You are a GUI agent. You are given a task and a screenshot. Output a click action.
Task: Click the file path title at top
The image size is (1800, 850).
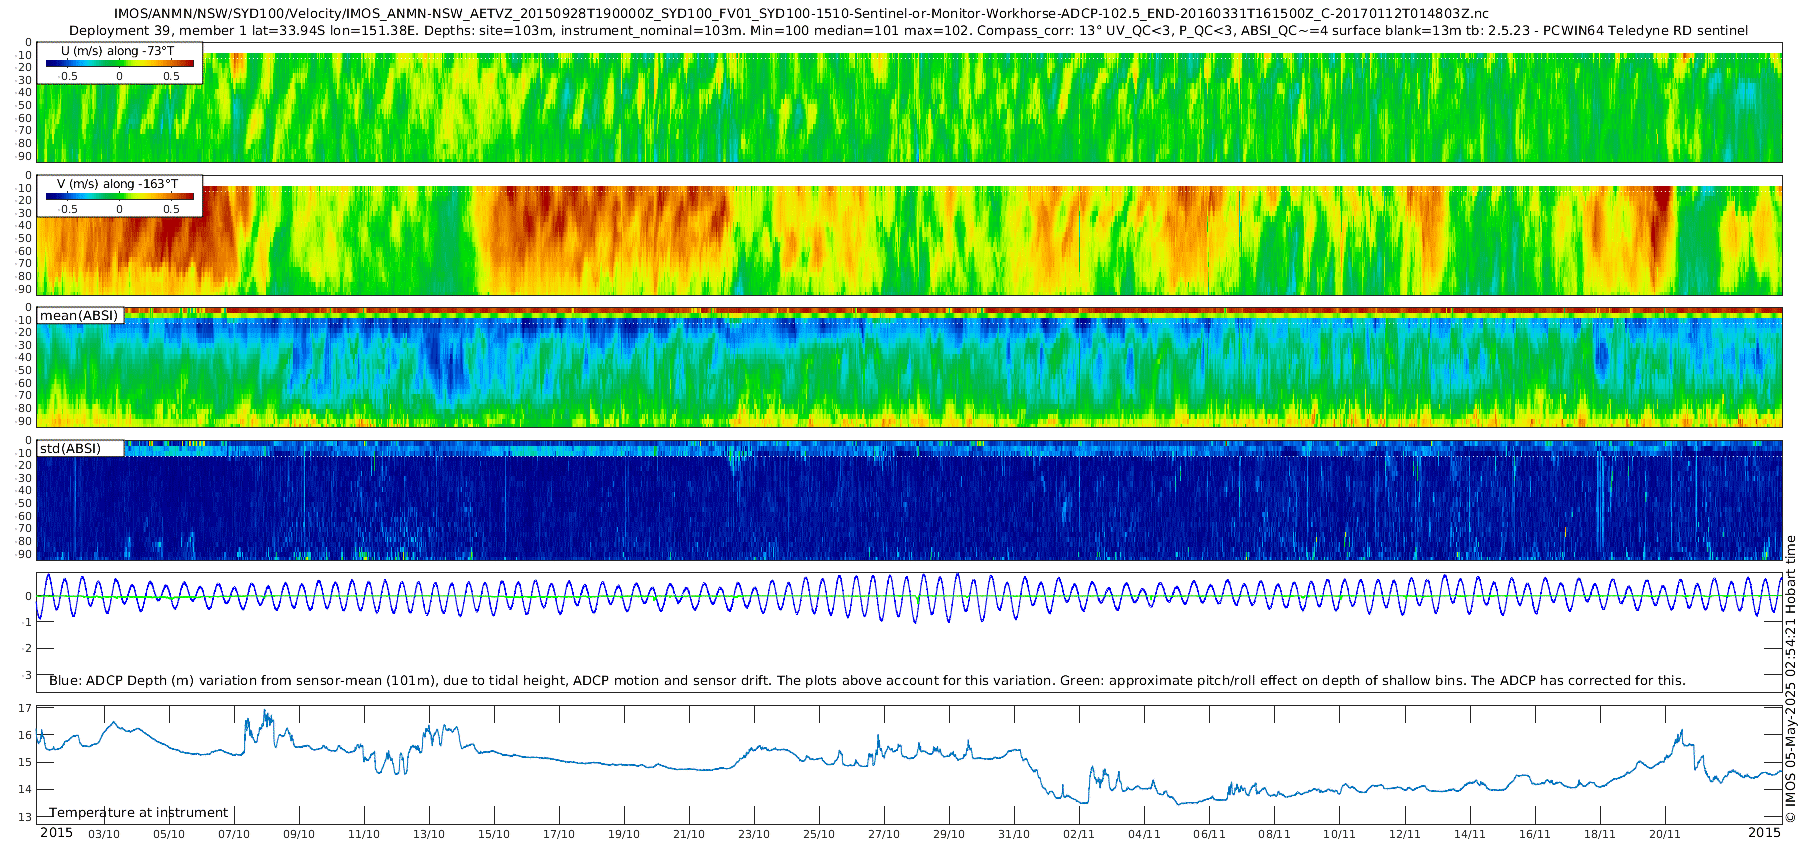801,14
